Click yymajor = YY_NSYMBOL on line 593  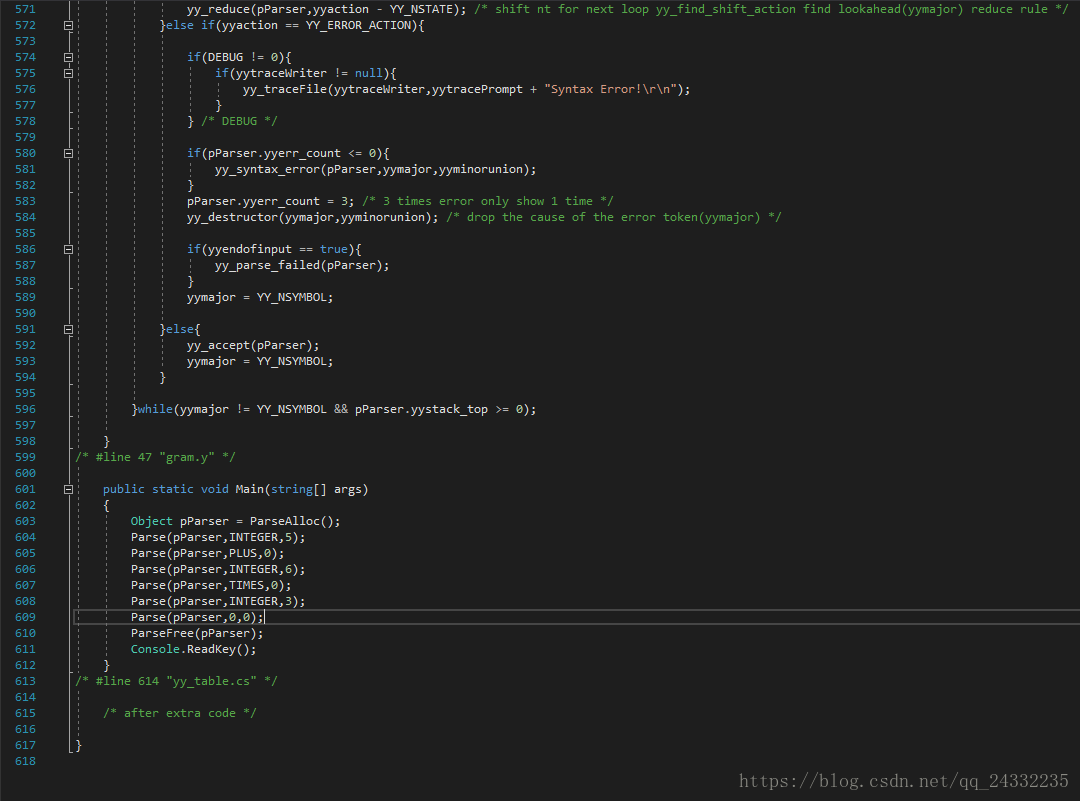[260, 362]
